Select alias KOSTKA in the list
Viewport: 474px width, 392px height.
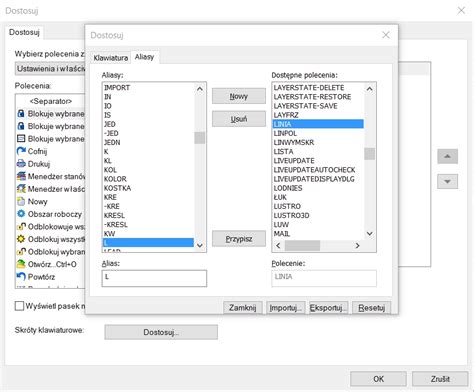[x=148, y=188]
